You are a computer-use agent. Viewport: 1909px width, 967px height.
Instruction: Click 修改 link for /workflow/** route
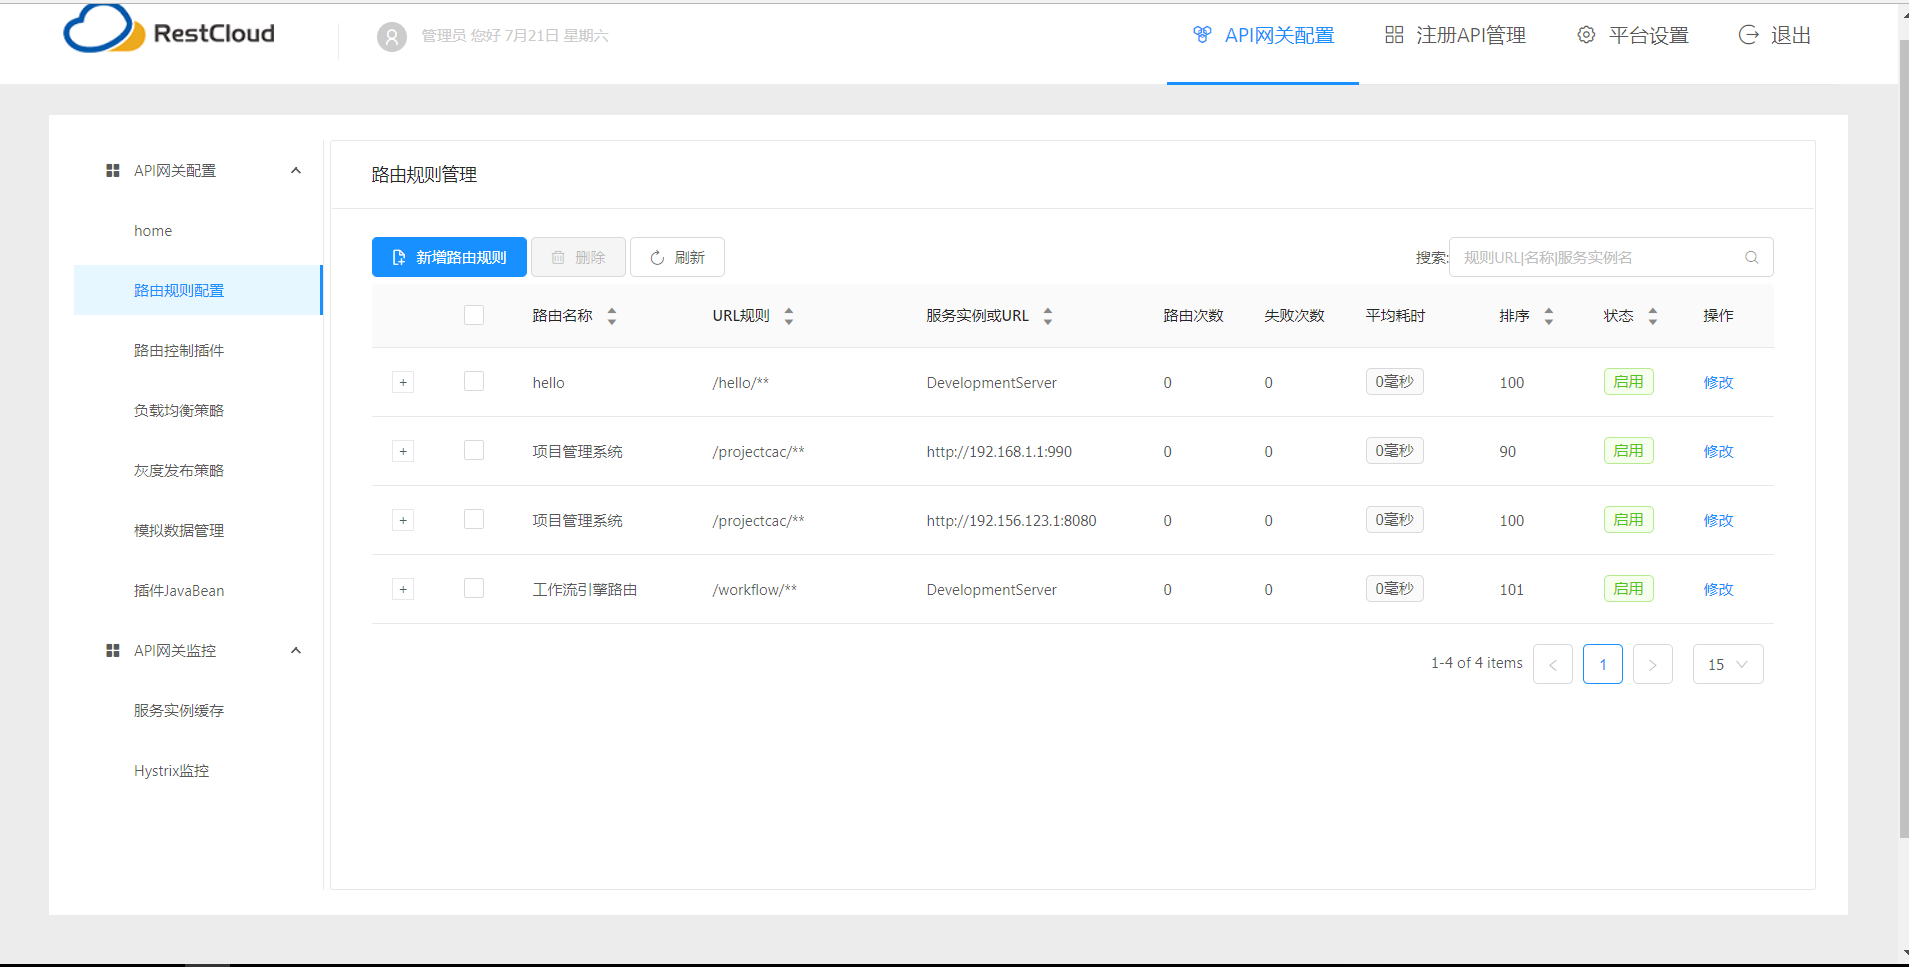[x=1718, y=590]
